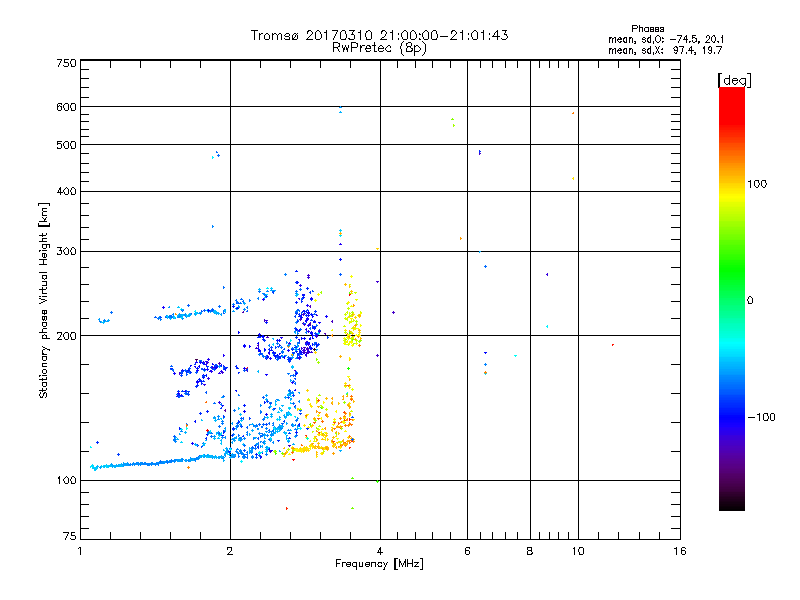Click the '300' y-axis tick label
This screenshot has width=800, height=600.
coord(66,252)
